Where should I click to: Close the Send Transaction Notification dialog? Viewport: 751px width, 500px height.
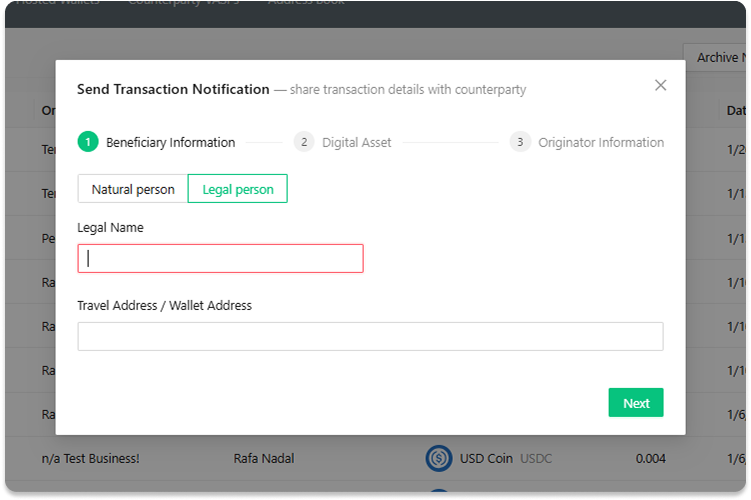point(660,86)
